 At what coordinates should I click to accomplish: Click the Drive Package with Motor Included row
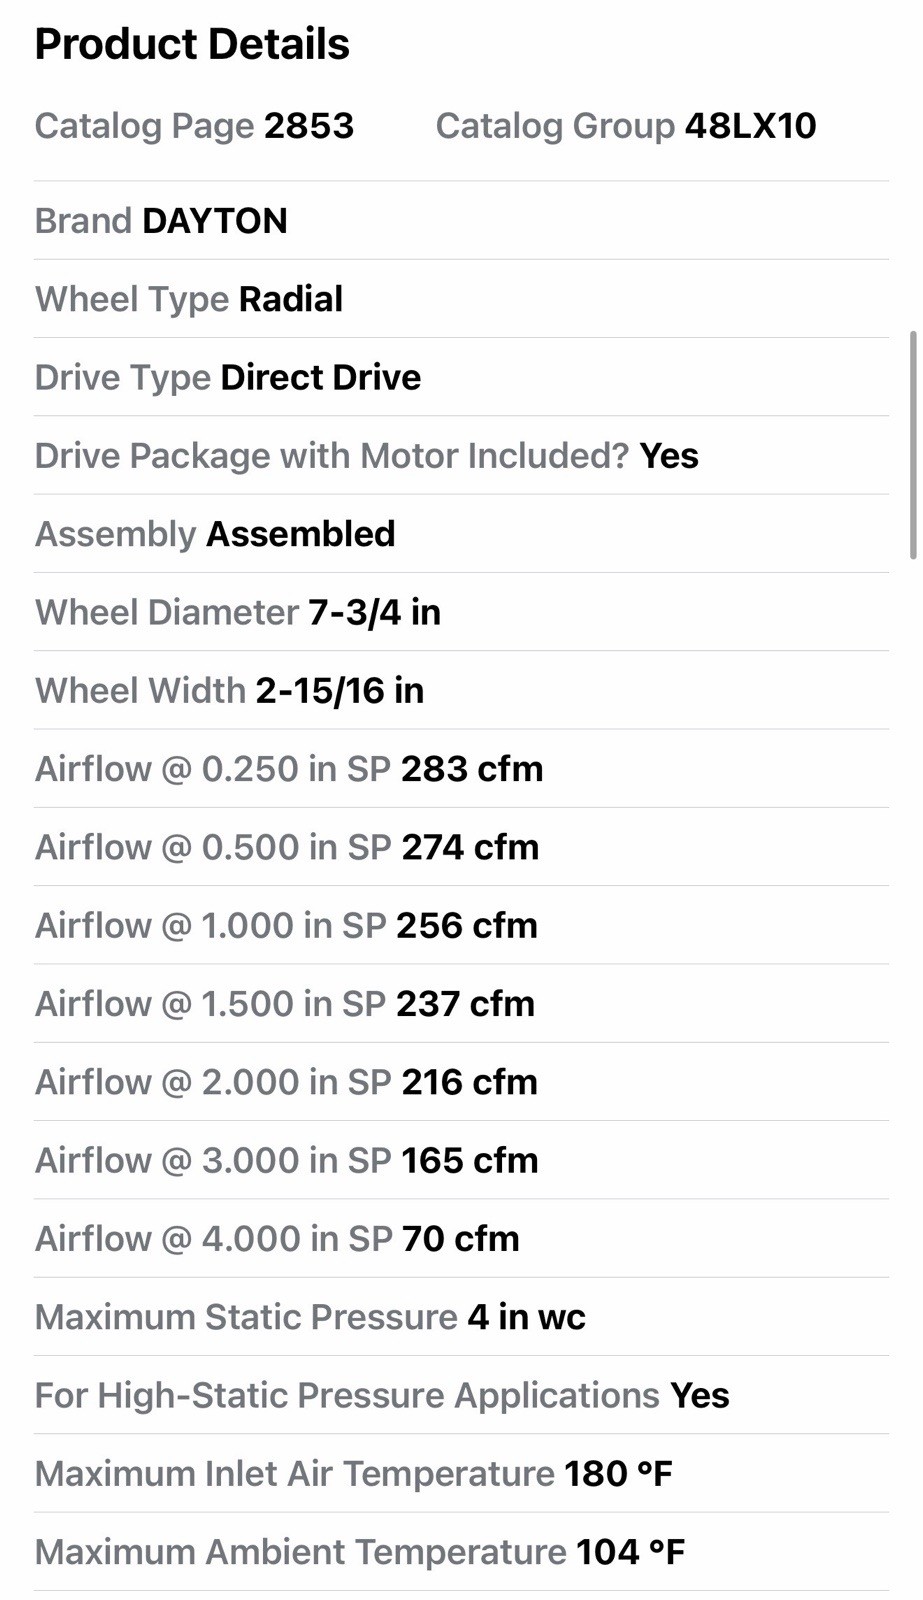coord(461,455)
